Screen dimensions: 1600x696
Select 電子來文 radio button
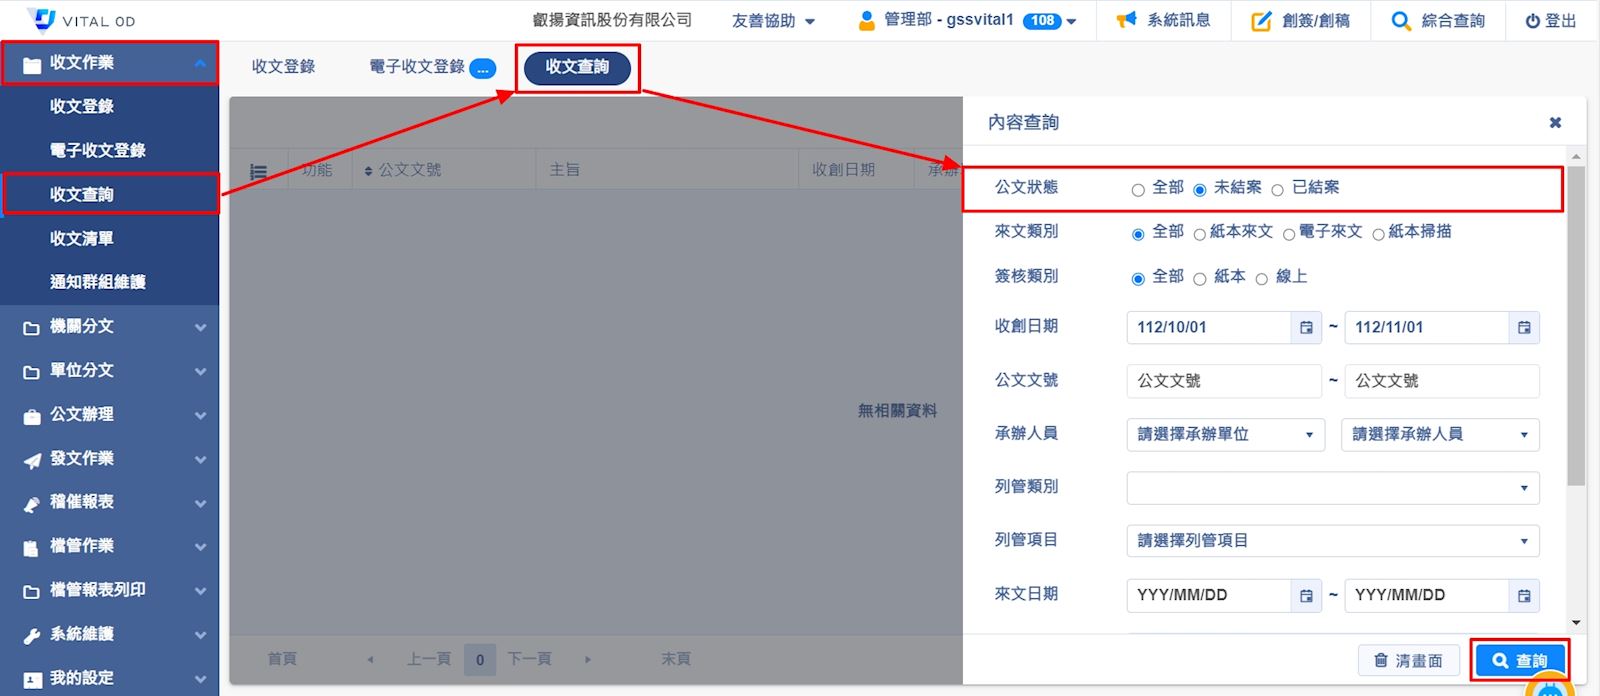1289,234
